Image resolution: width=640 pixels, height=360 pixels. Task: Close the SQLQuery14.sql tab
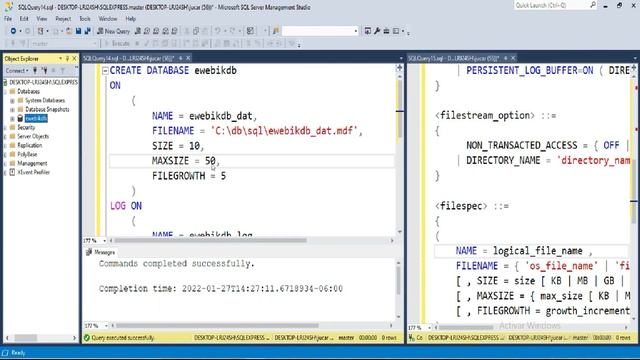click(188, 58)
